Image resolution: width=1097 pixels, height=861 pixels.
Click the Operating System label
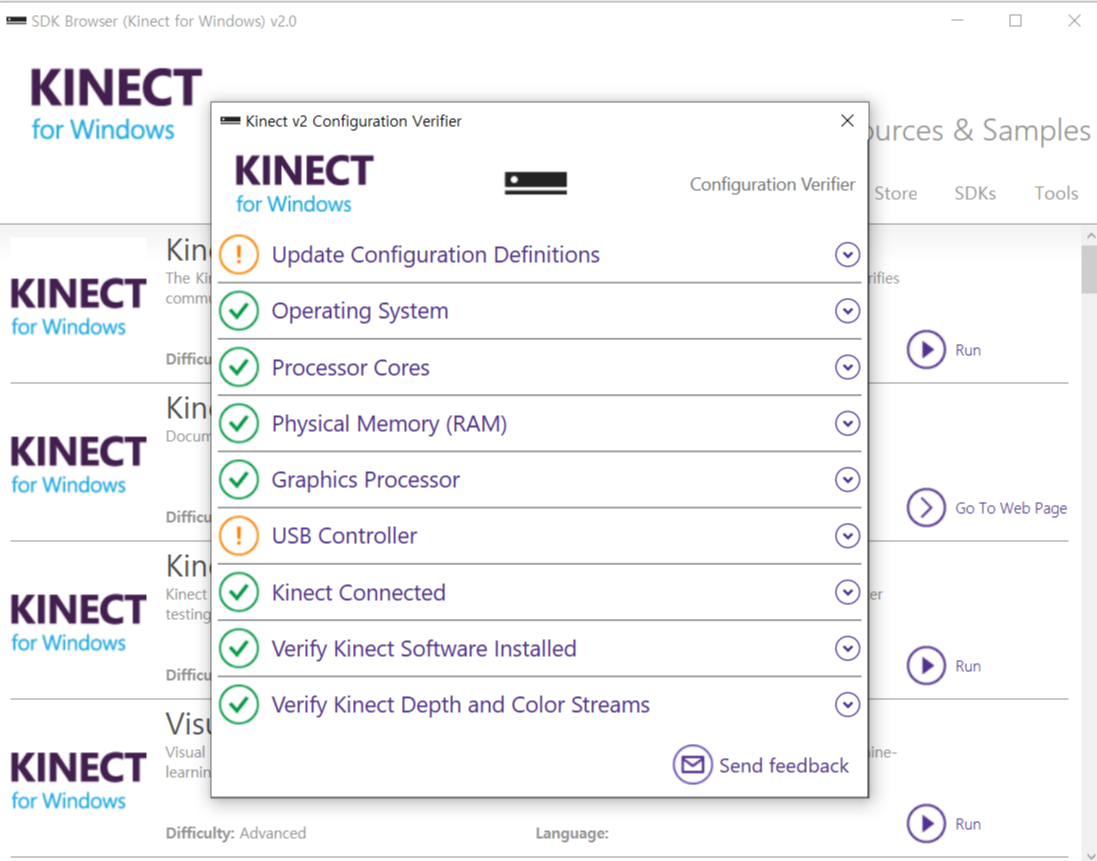click(x=360, y=311)
